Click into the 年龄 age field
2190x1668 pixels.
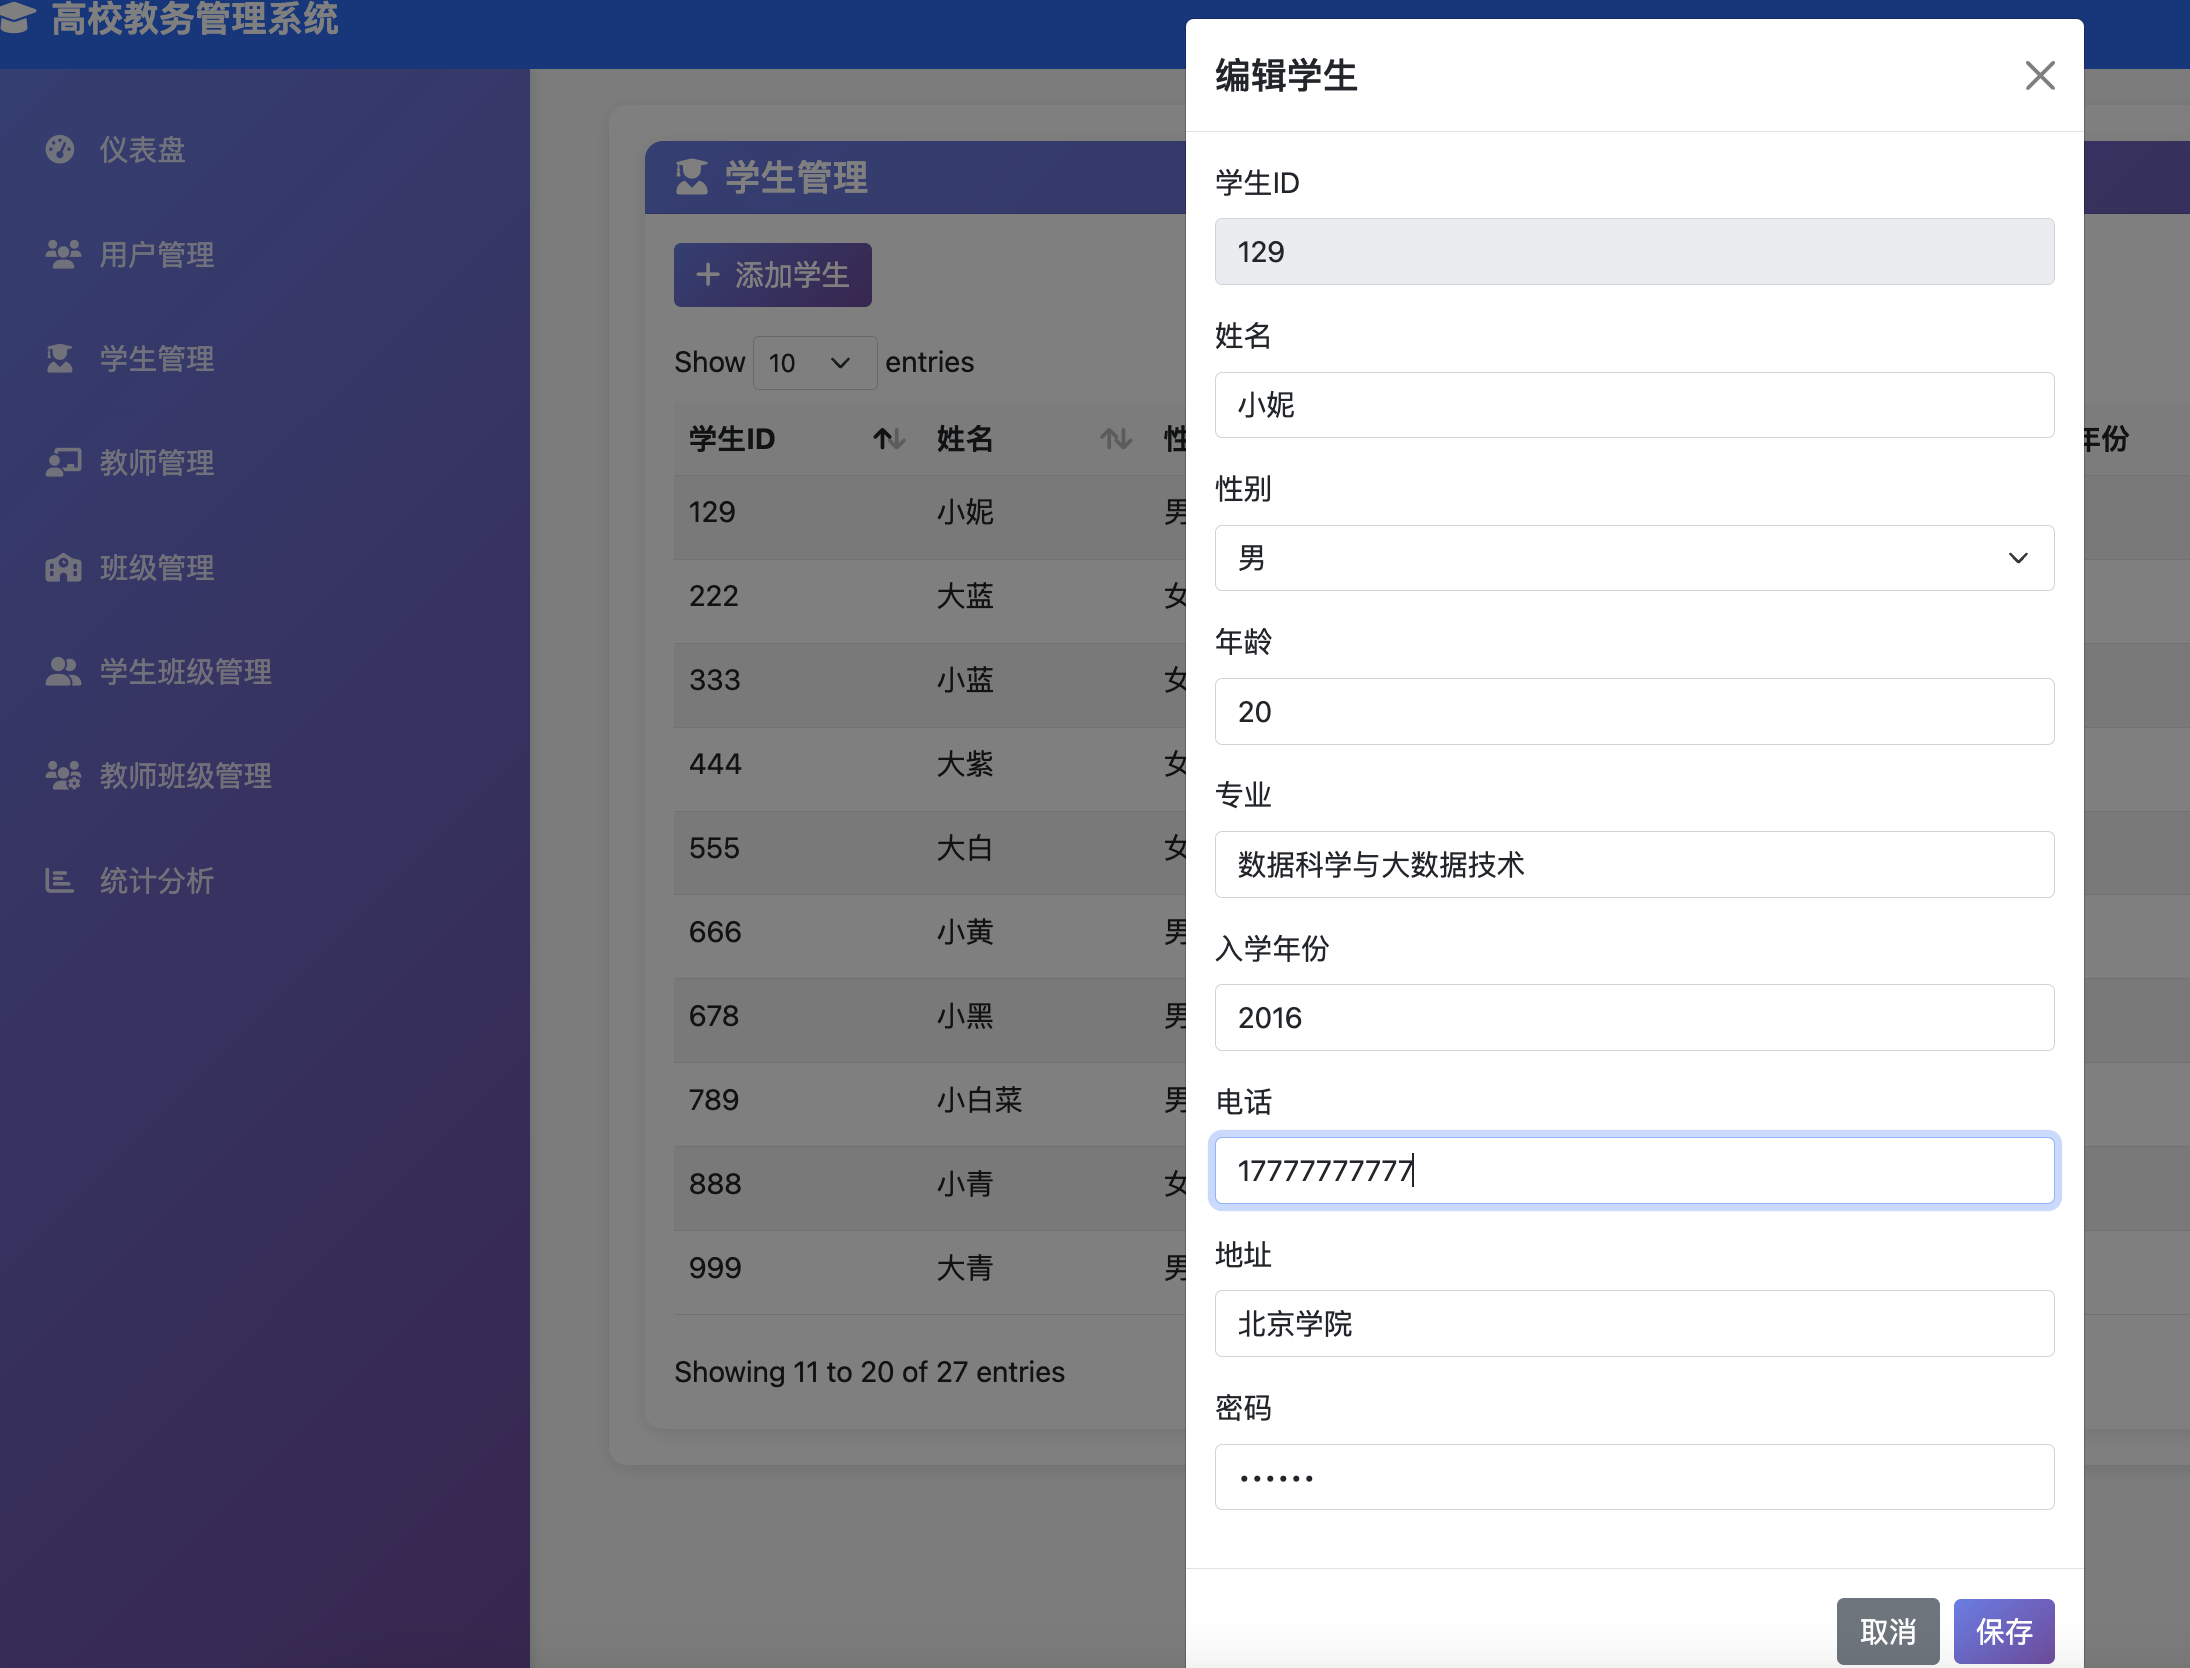[x=1633, y=712]
